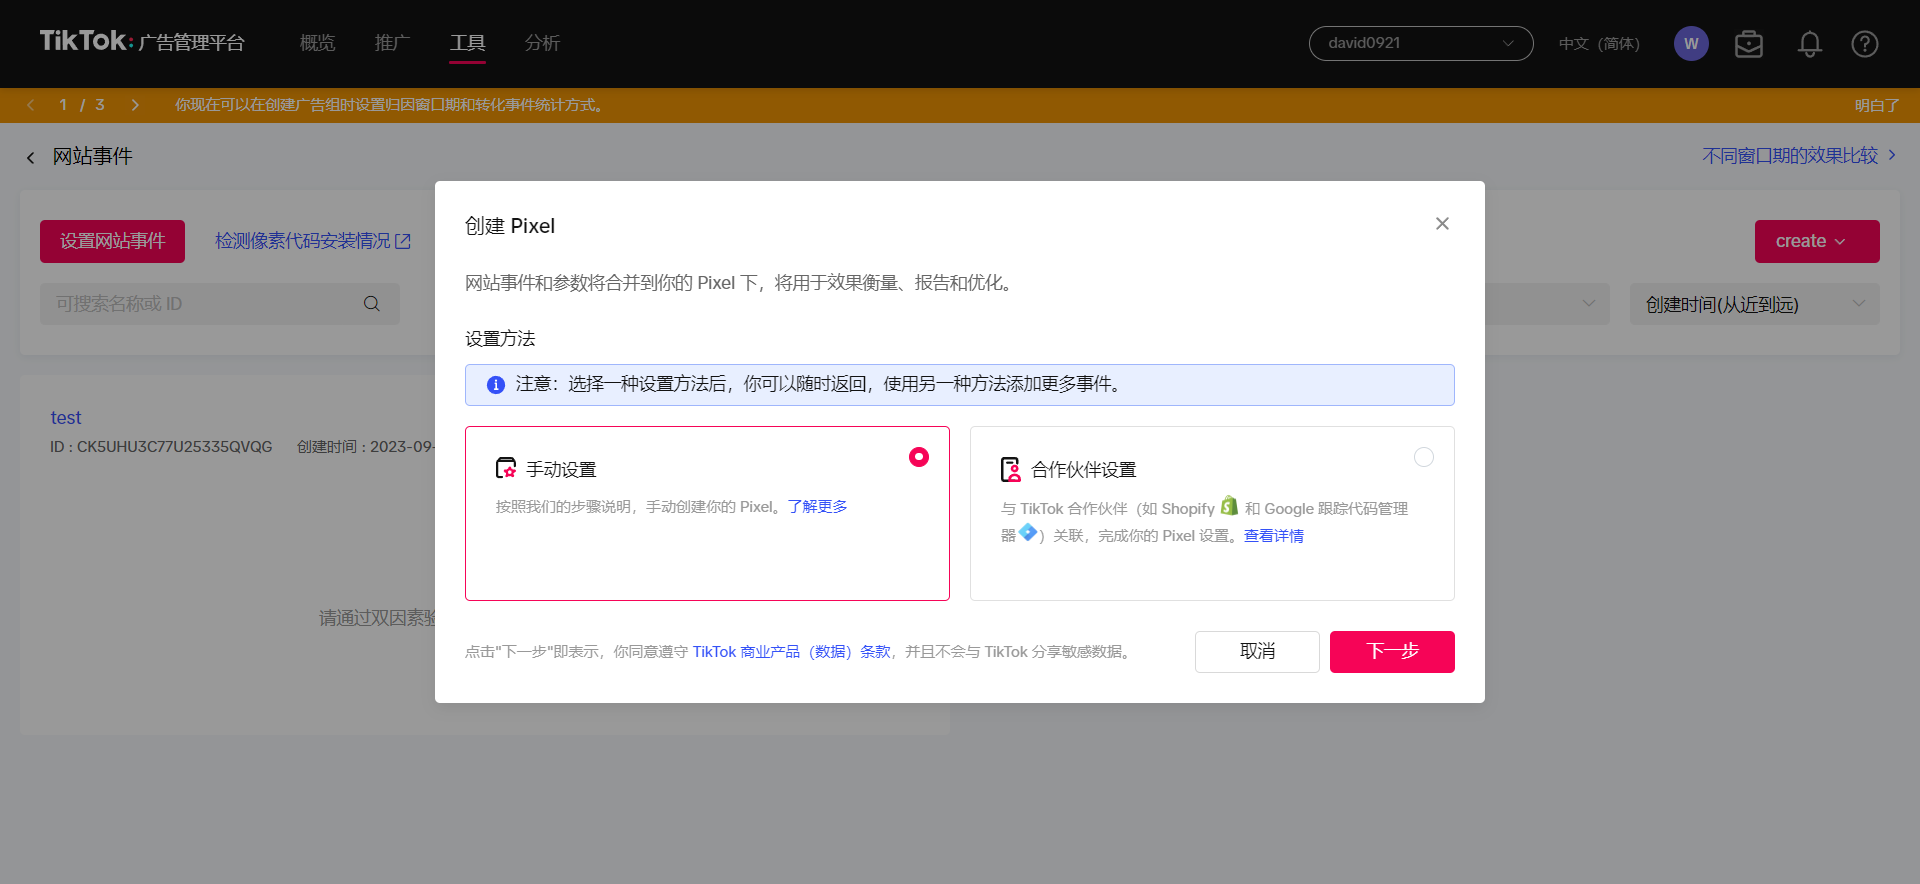Open the W user avatar menu

tap(1691, 44)
